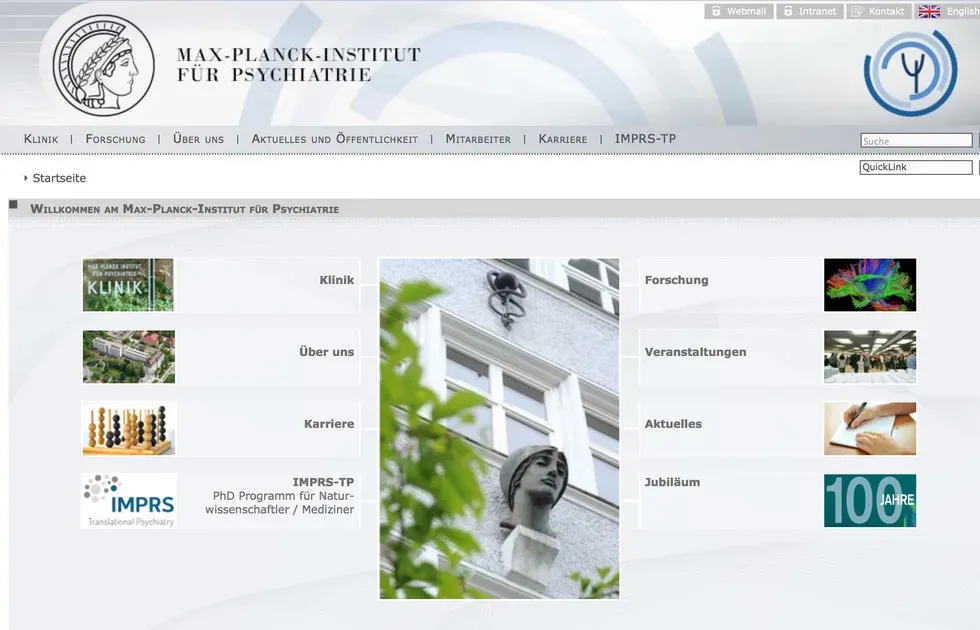The height and width of the screenshot is (630, 980).
Task: Follow the Veranstaltungen link
Action: pos(695,352)
